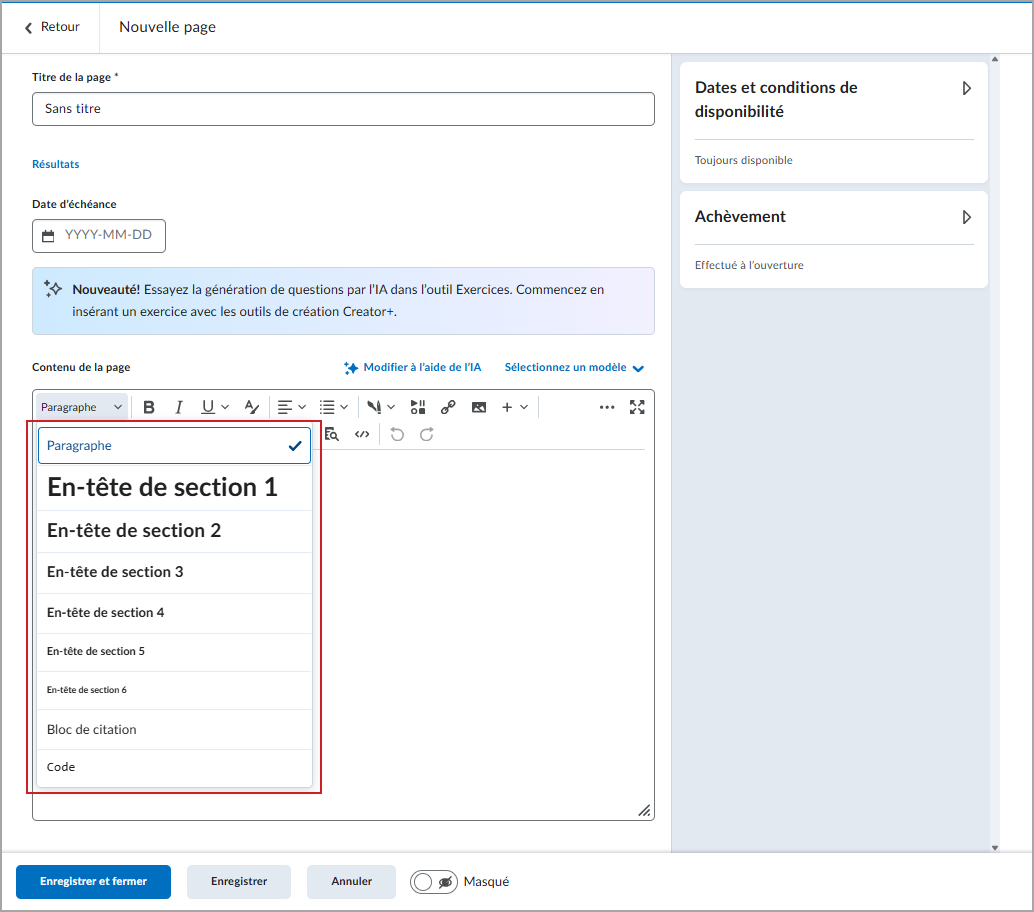Screen dimensions: 1034x912
Task: Click the AI sparkle icon in Nouveauté banner
Action: click(53, 289)
